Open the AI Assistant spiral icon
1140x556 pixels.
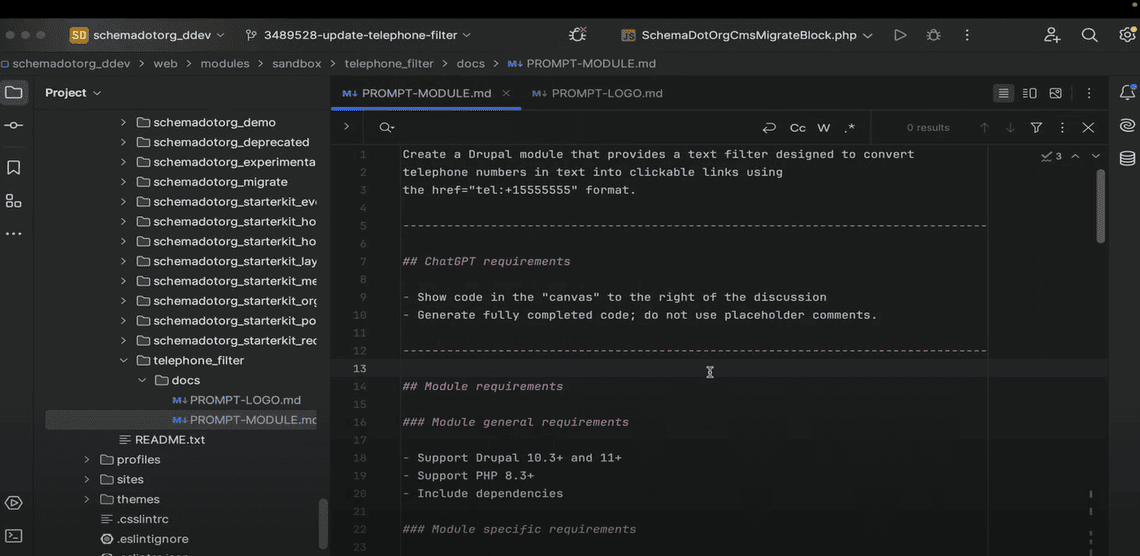1127,126
